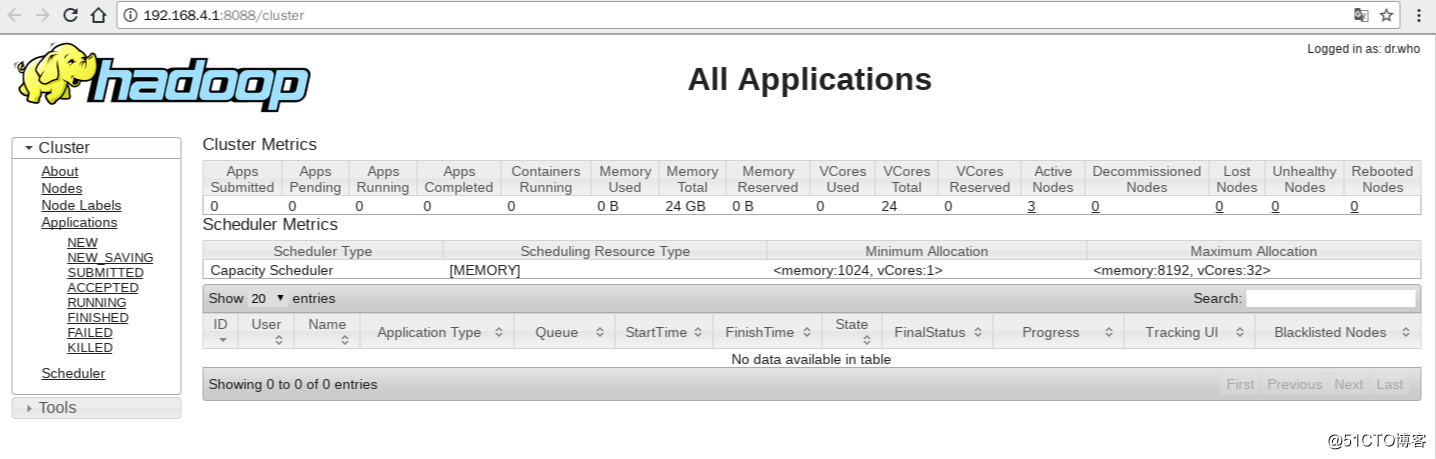Click the Memory Total value 24 GB
1436x459 pixels.
point(686,206)
